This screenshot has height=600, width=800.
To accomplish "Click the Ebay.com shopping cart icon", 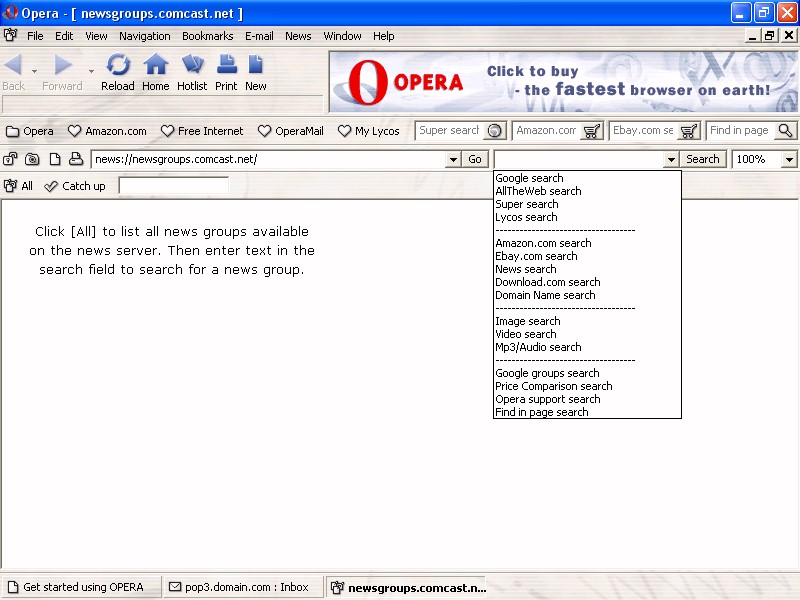I will click(689, 131).
